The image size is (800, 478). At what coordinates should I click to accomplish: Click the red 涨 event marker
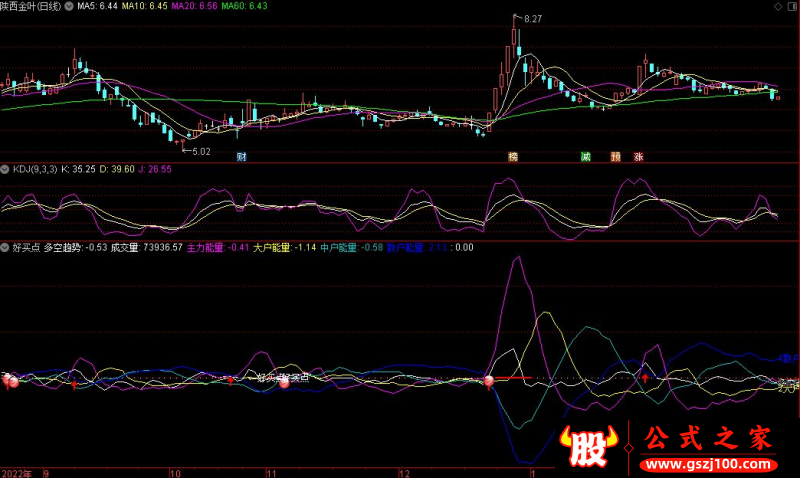pos(638,157)
